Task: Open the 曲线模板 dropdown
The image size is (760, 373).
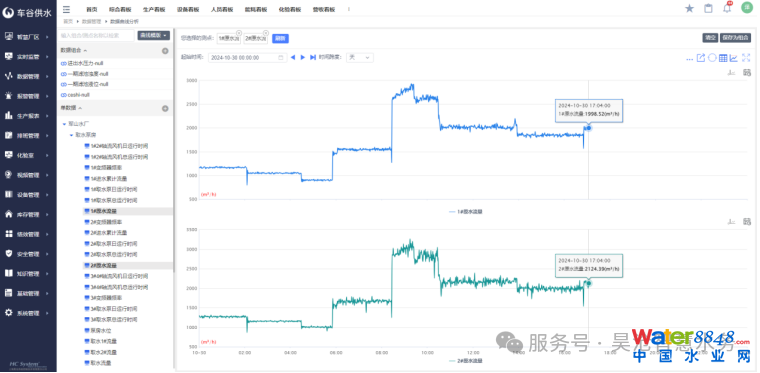Action: [154, 35]
